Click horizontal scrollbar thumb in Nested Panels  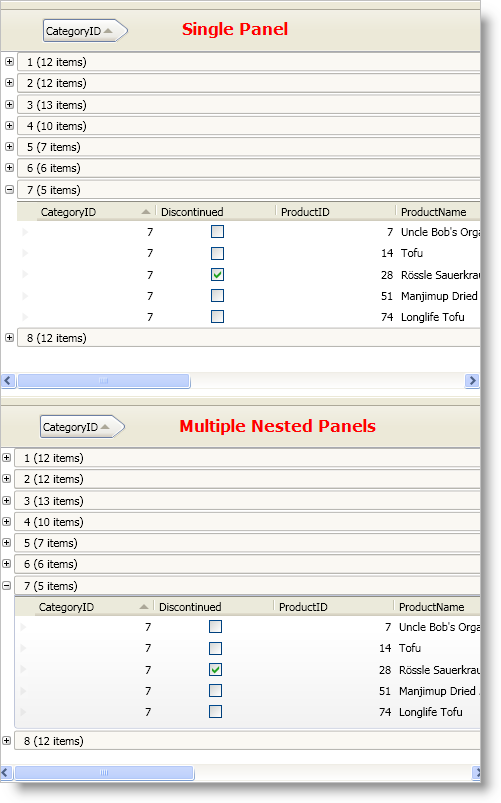click(104, 772)
